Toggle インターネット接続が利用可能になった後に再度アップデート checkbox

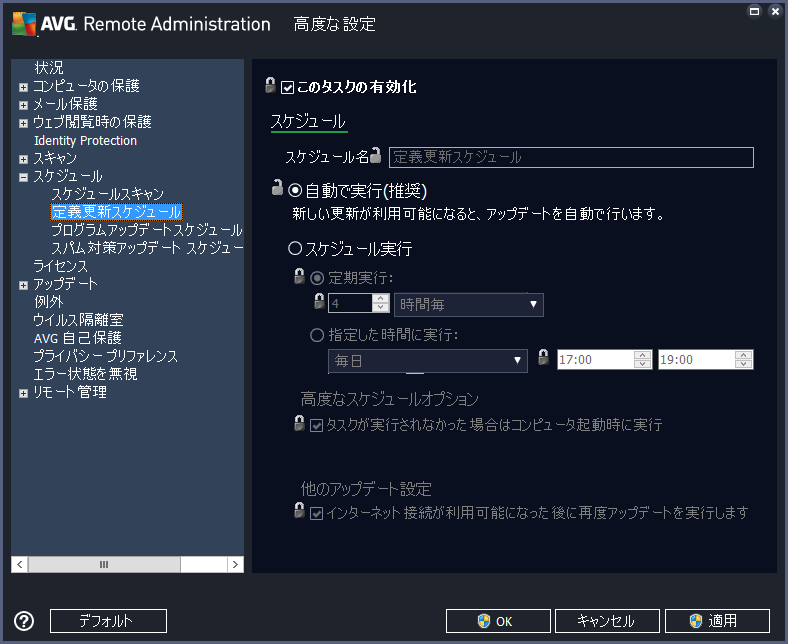[x=316, y=513]
